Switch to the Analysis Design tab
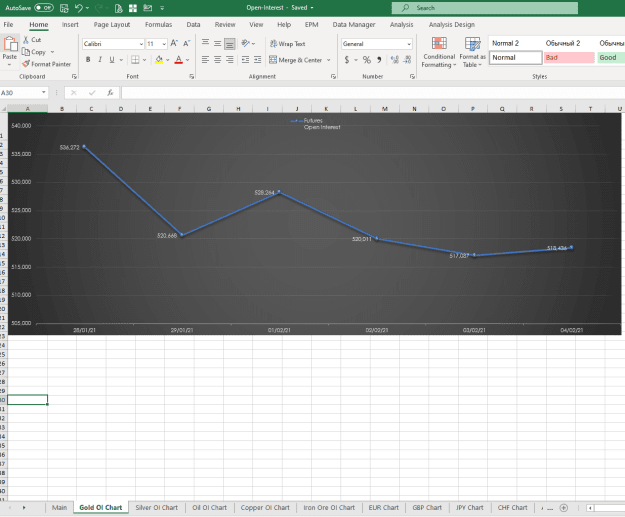 click(452, 25)
